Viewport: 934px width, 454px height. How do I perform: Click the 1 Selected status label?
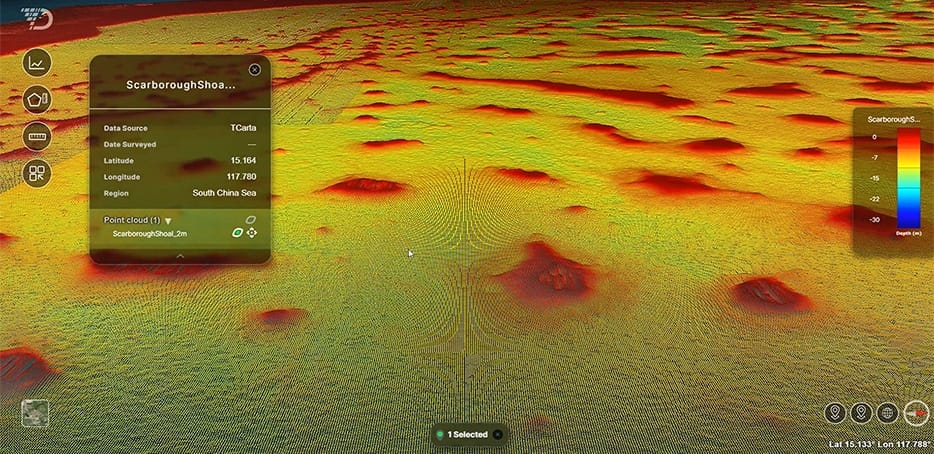tap(468, 435)
